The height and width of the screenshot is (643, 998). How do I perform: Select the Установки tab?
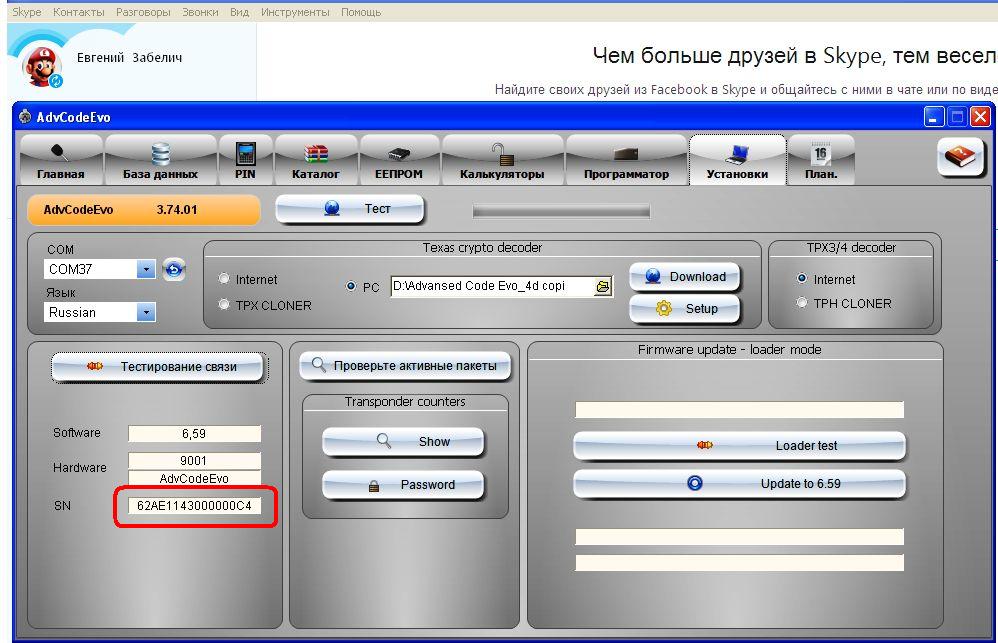click(737, 160)
